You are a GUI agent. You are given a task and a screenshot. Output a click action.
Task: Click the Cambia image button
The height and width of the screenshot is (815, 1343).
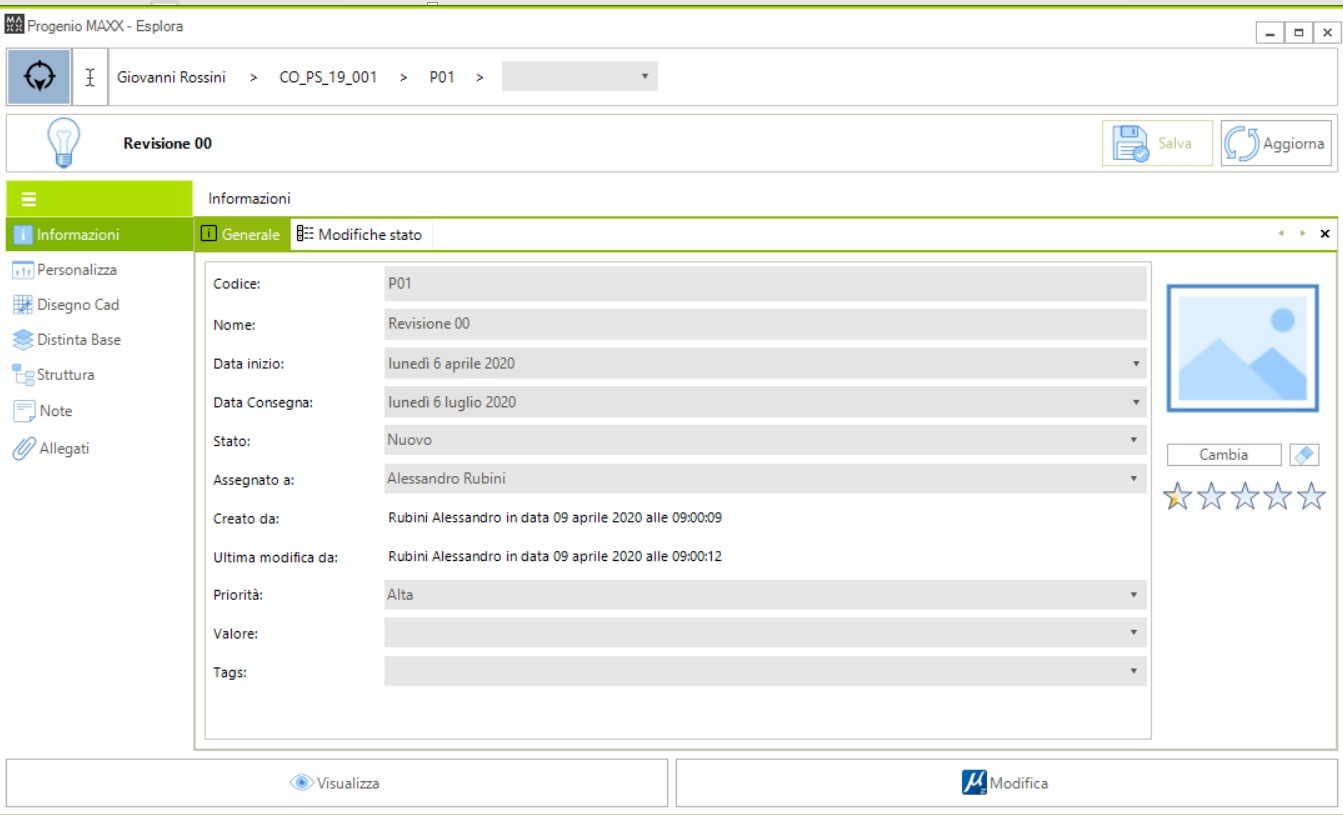click(x=1224, y=455)
